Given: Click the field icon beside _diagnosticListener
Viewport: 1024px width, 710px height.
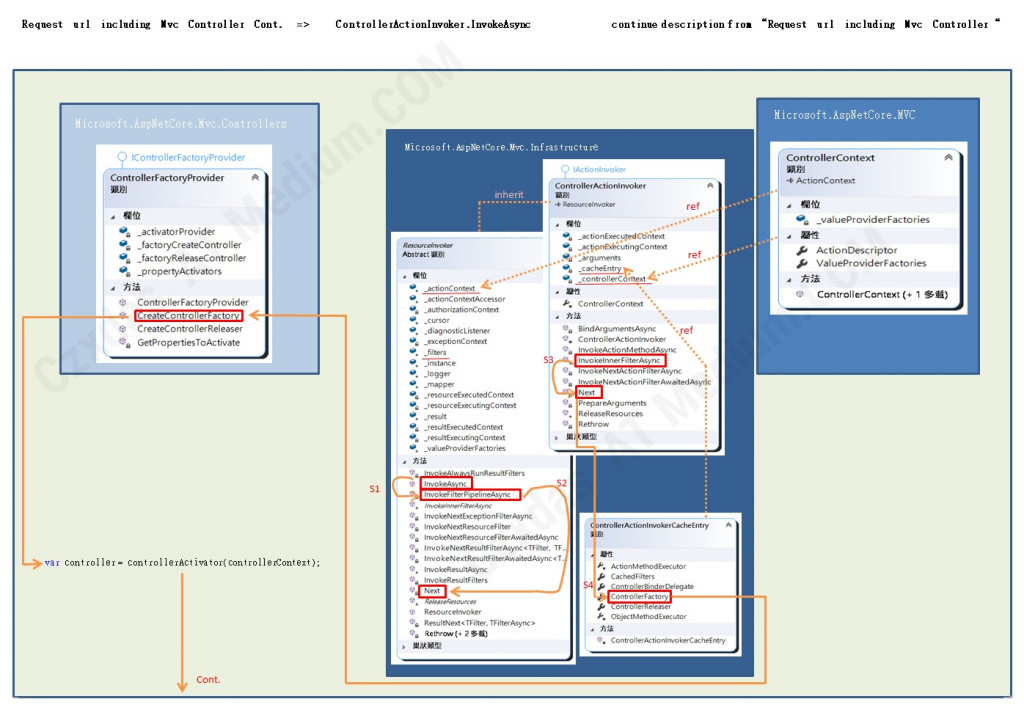Looking at the screenshot, I should [x=413, y=331].
